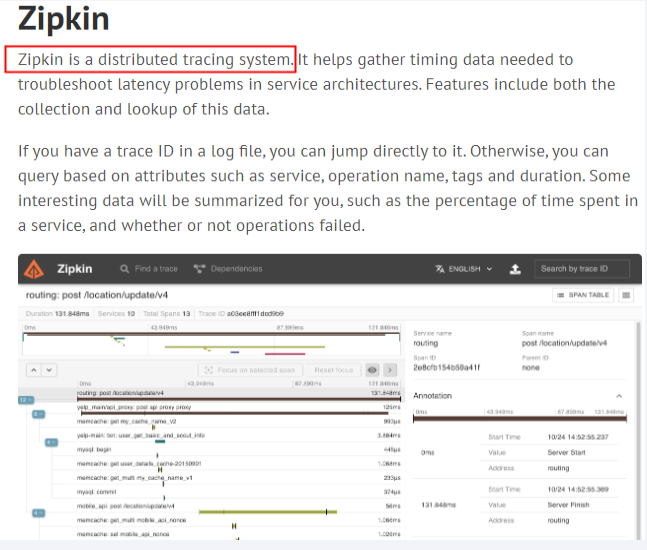The image size is (647, 550).
Task: Click the right chevron beside eye icon
Action: coord(390,370)
